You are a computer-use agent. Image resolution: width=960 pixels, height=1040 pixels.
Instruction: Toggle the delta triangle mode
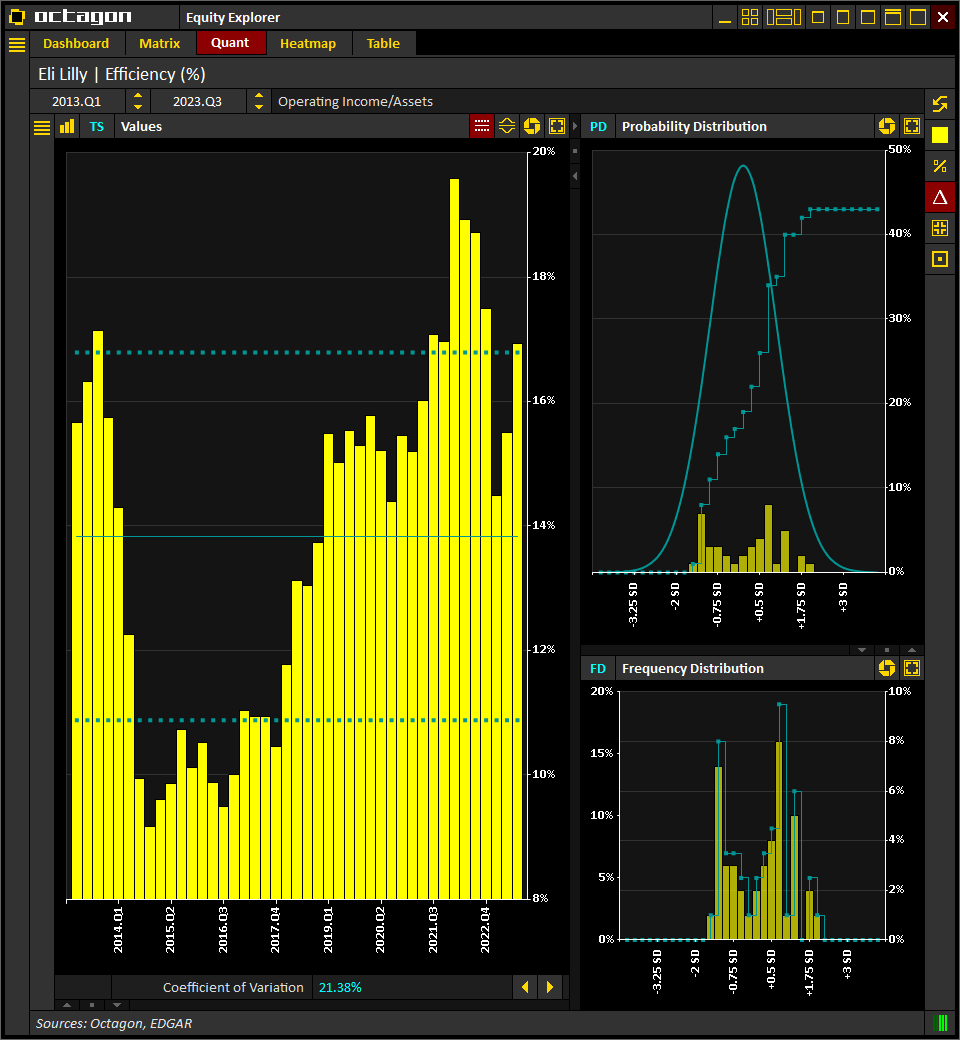940,197
